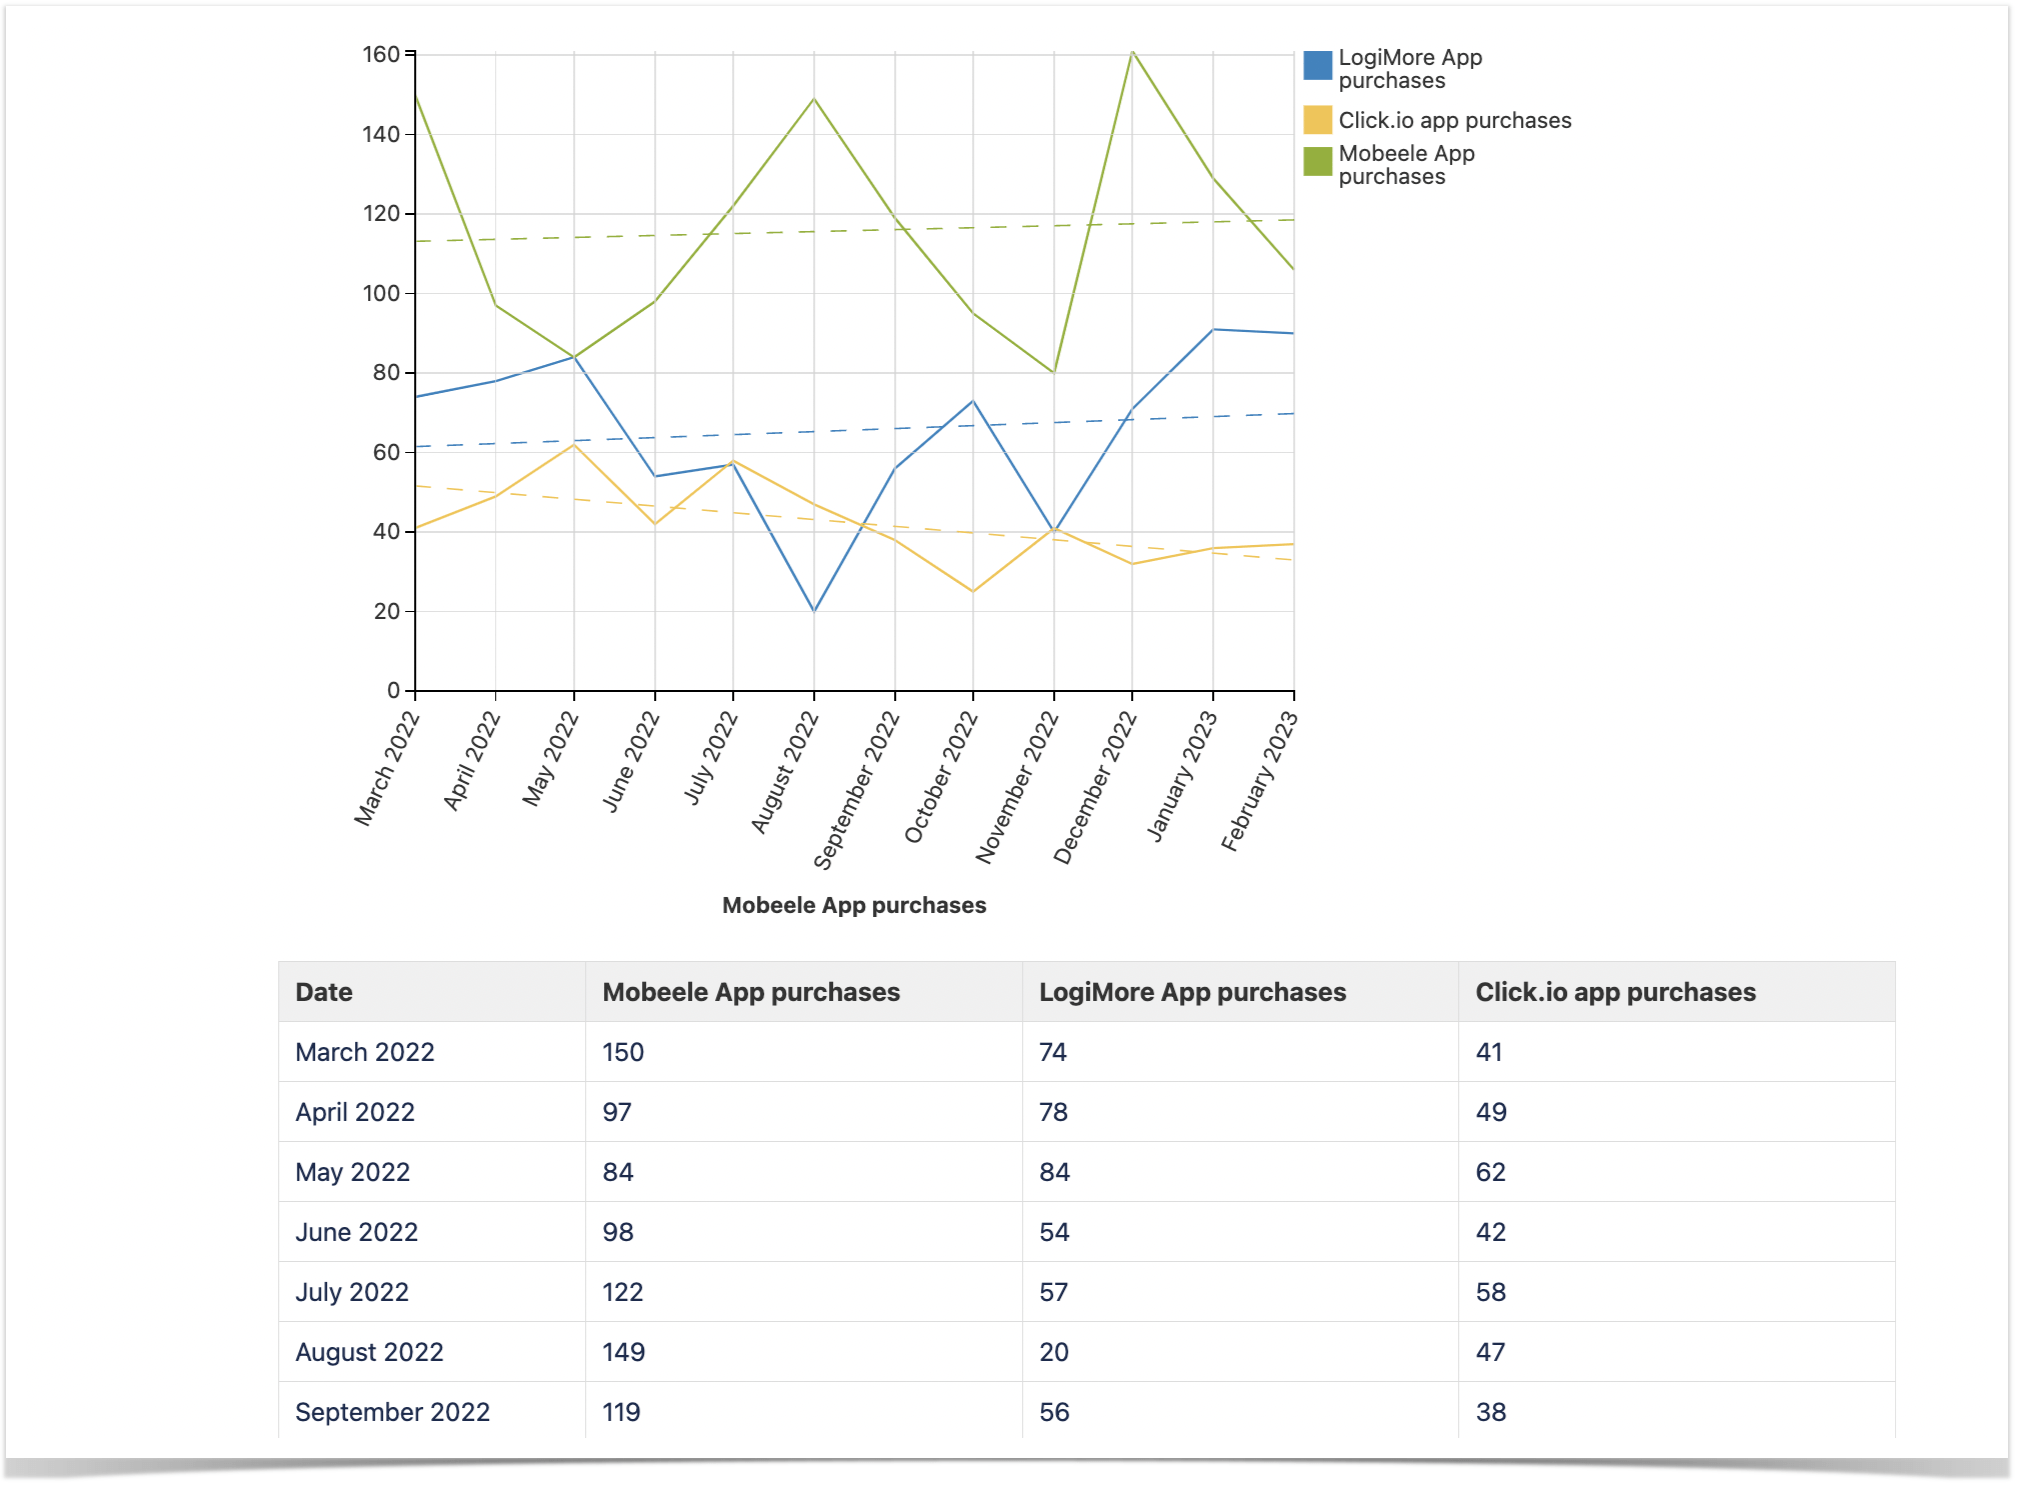The image size is (2022, 1487).
Task: Select the 'Mobeele App purchases' legend label
Action: click(x=1406, y=165)
